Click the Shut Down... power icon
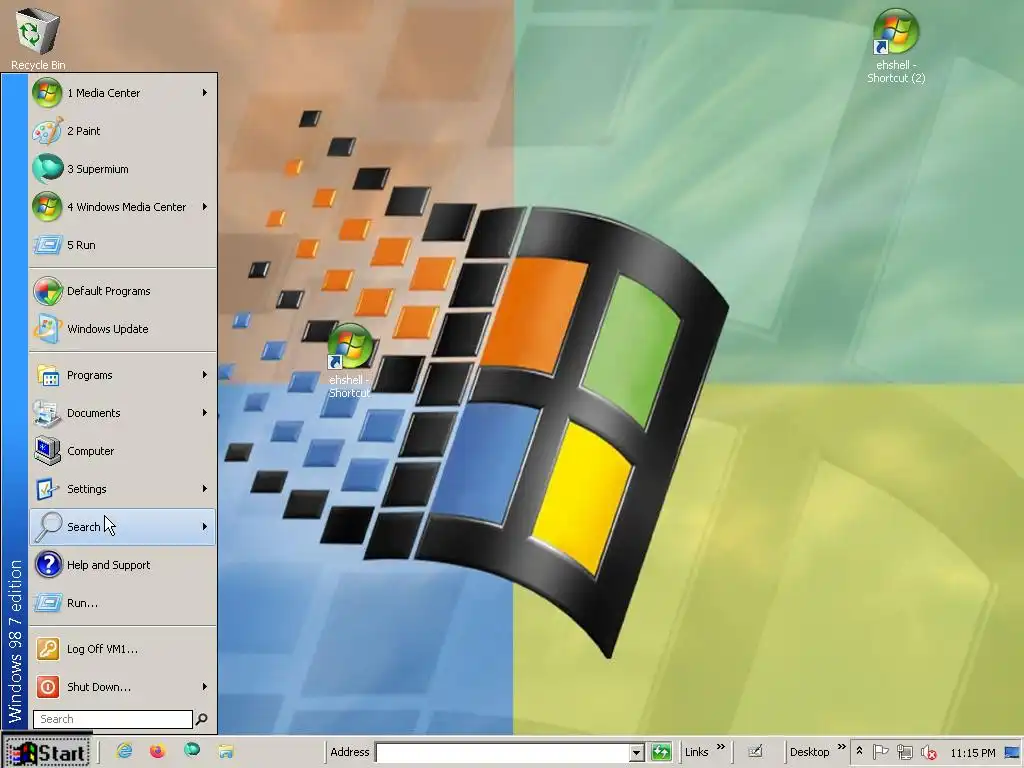The image size is (1024, 768). coord(48,686)
